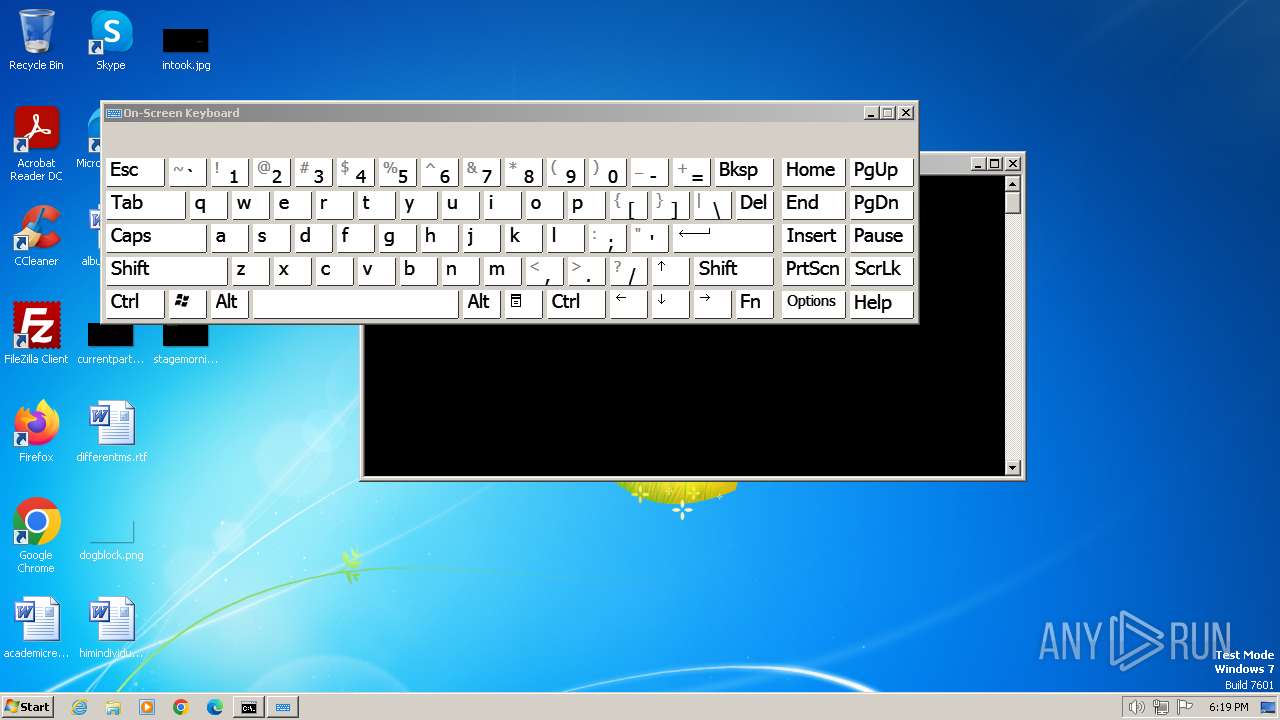The width and height of the screenshot is (1280, 720).
Task: Toggle the Caps lock key
Action: tap(156, 237)
